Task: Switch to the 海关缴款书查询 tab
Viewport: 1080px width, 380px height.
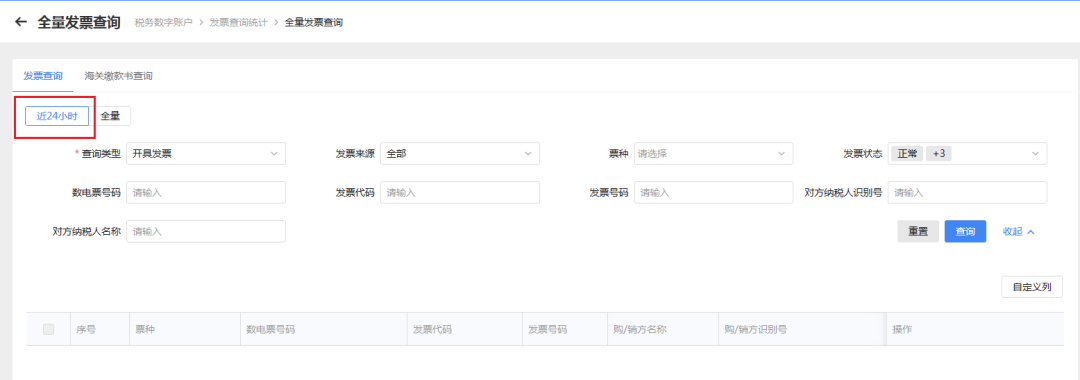Action: click(x=118, y=76)
